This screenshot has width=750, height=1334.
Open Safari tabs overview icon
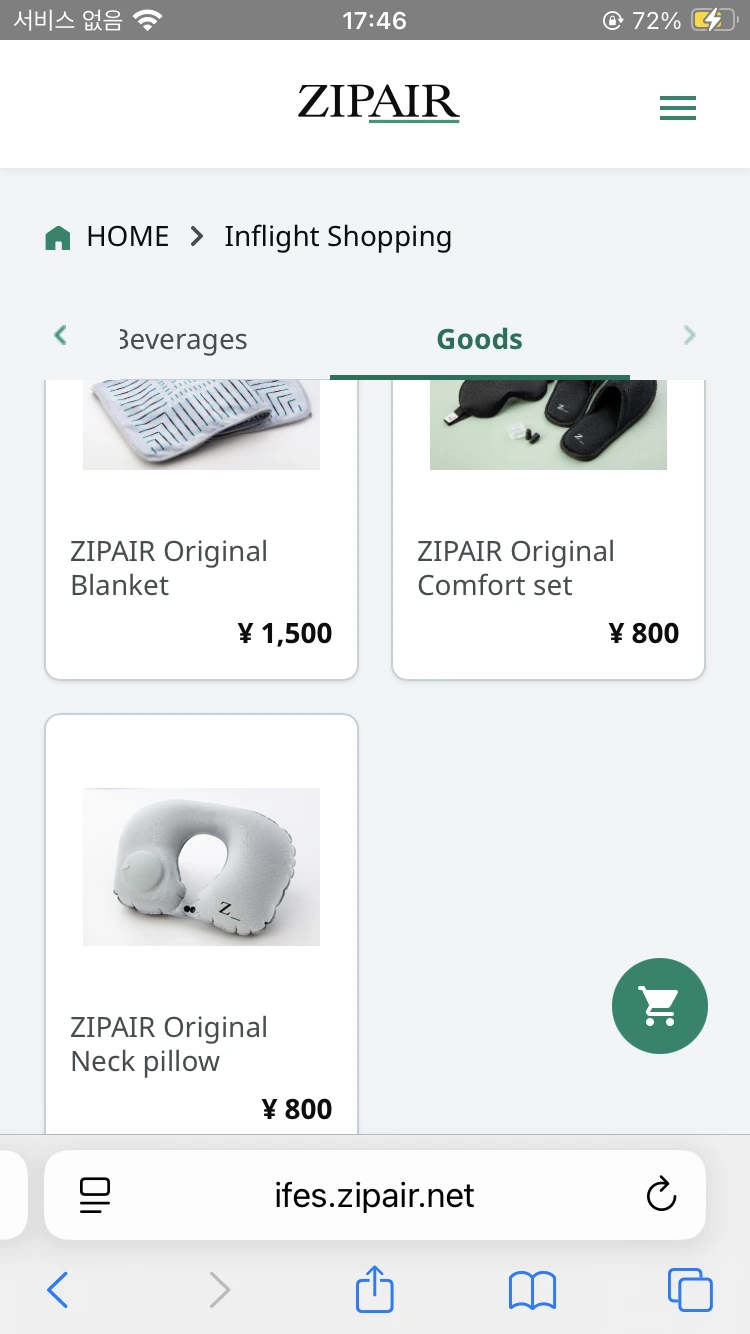click(x=690, y=1290)
